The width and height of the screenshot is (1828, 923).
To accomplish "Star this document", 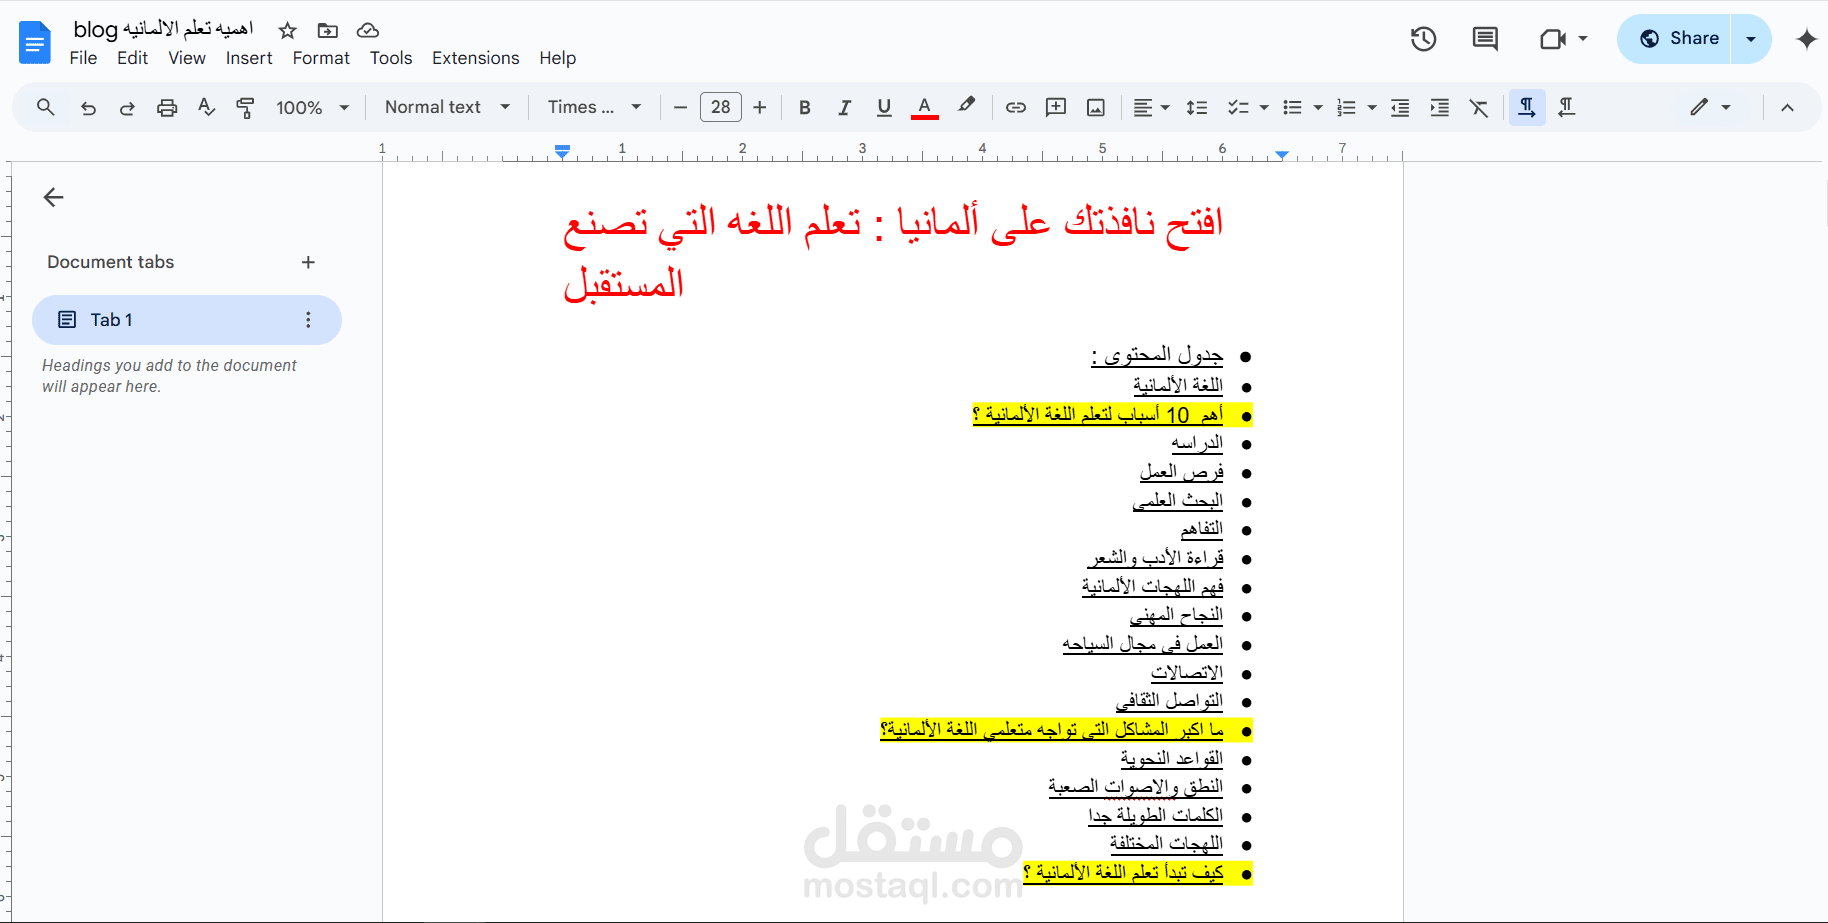I will 288,30.
